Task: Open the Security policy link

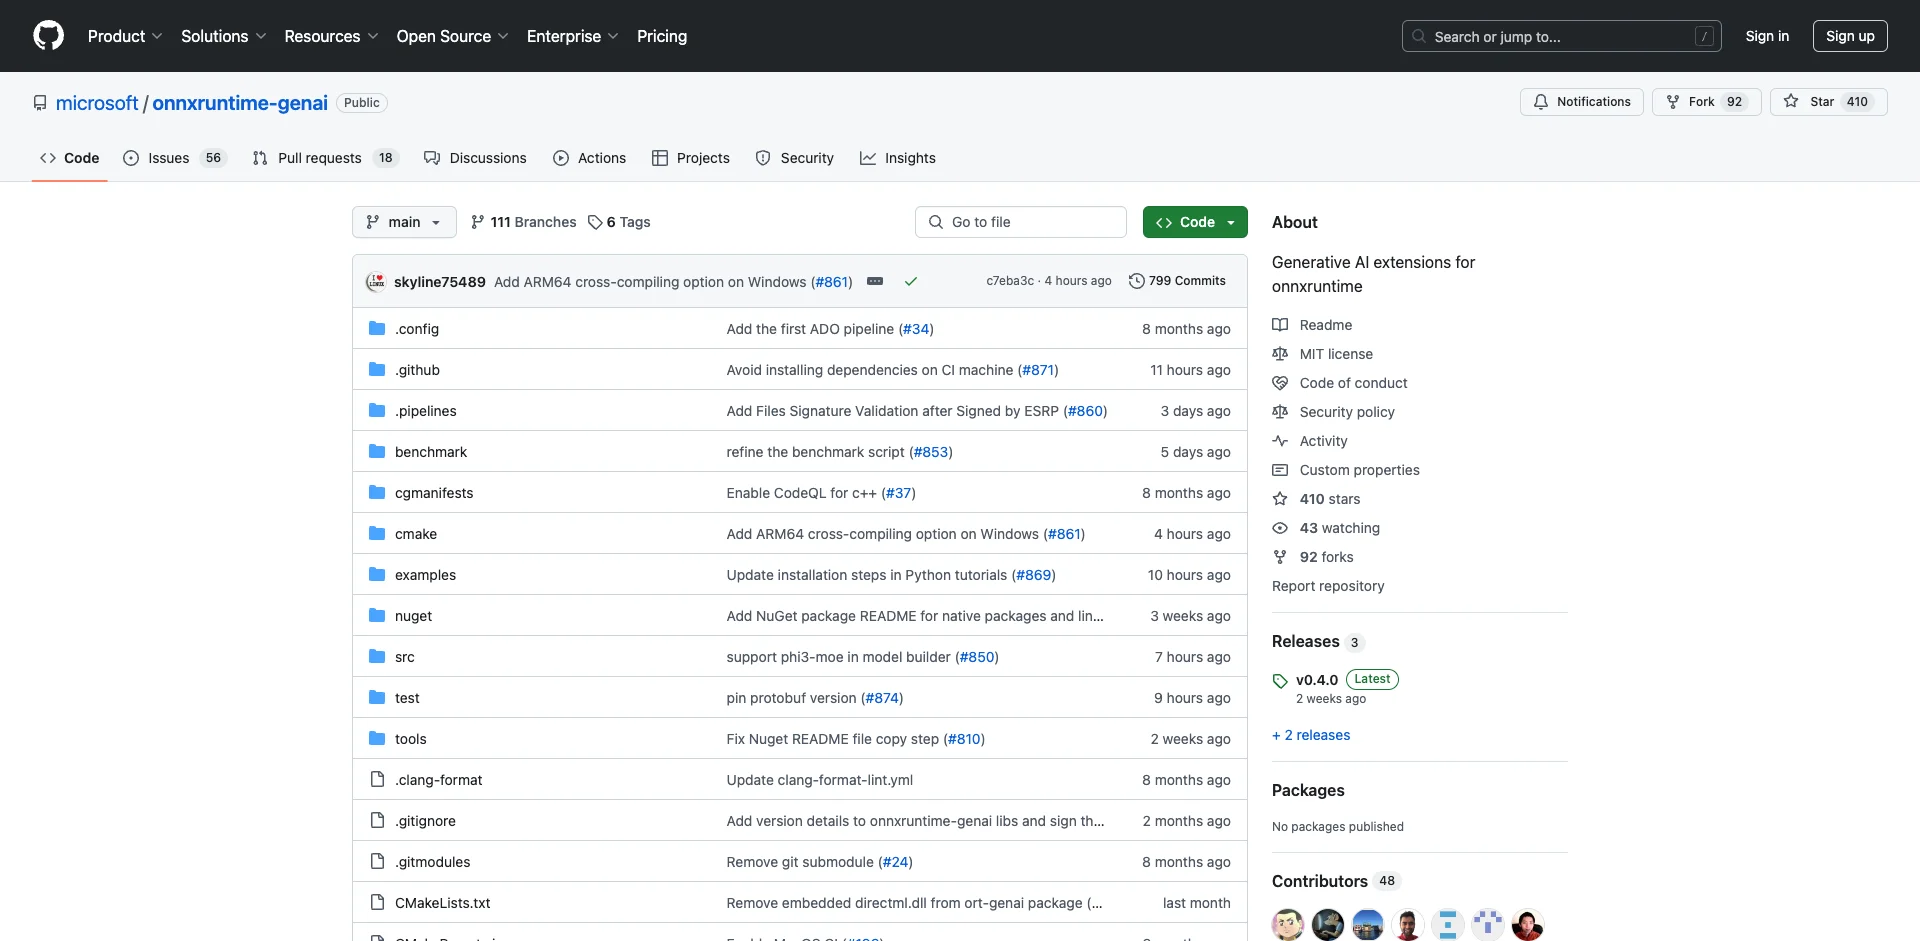Action: point(1347,412)
